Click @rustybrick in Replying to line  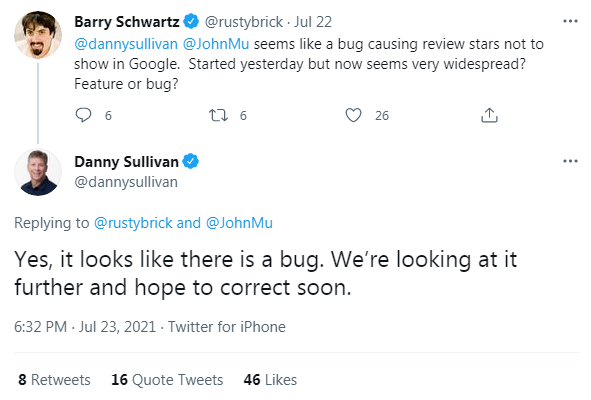[x=133, y=223]
